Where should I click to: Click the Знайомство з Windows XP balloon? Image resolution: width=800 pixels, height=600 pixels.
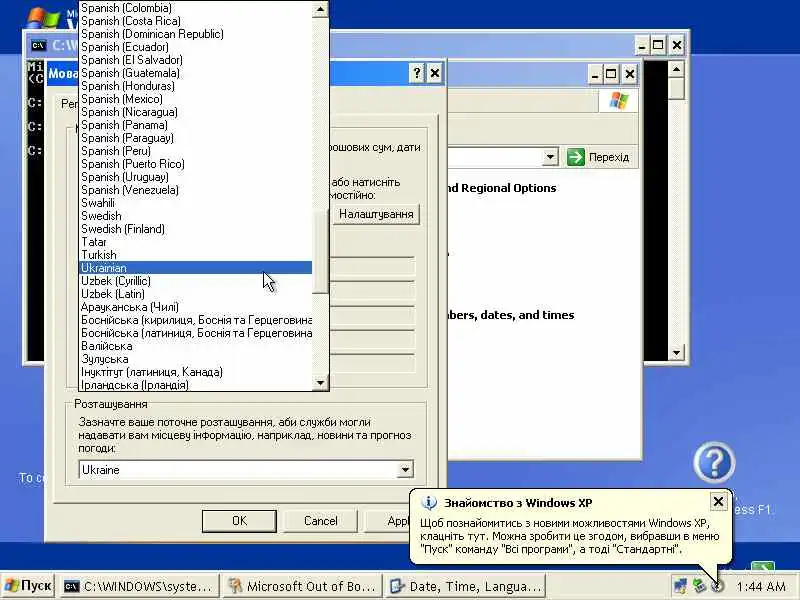570,527
